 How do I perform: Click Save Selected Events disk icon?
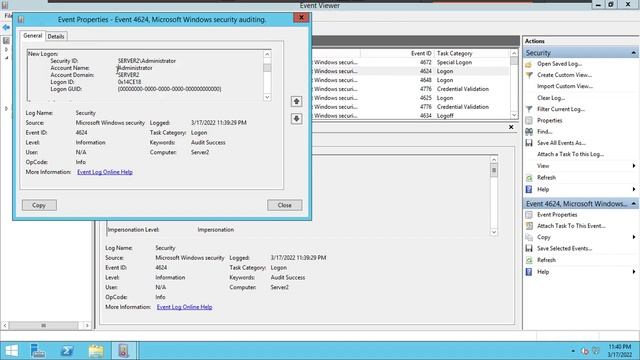pos(529,248)
